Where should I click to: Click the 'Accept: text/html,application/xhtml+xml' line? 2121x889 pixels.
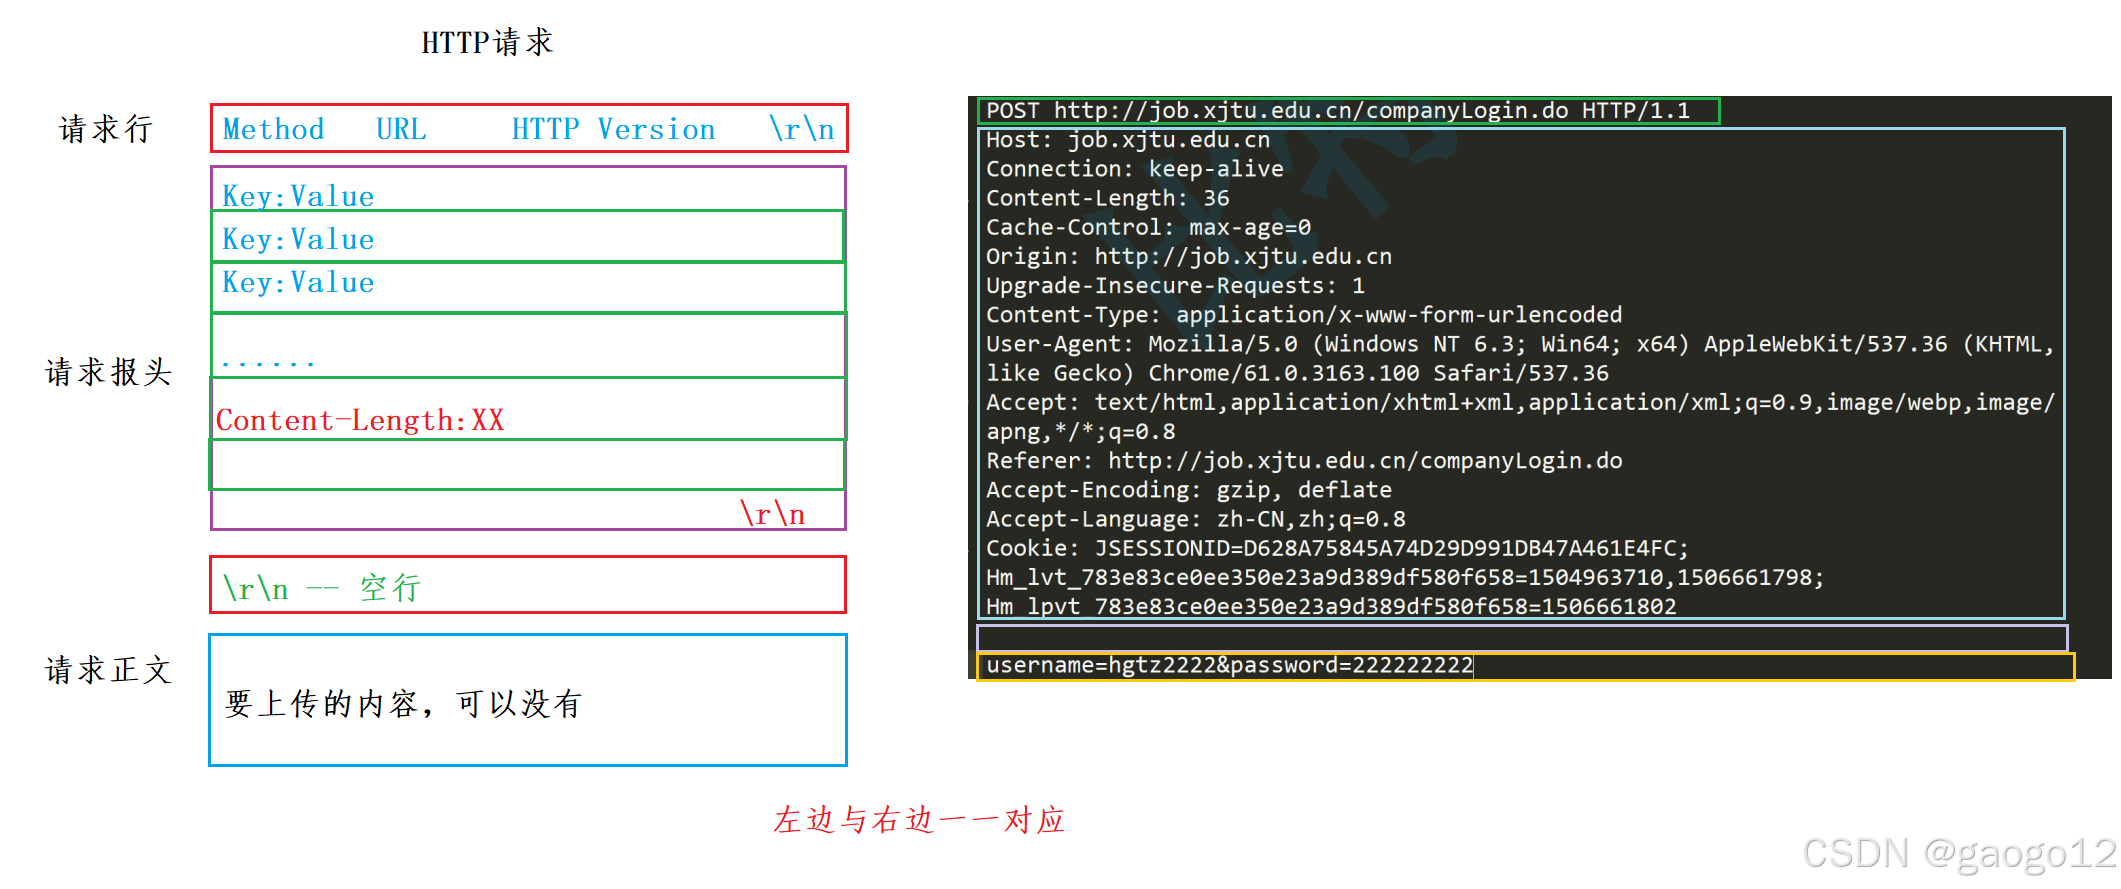(x=1520, y=402)
